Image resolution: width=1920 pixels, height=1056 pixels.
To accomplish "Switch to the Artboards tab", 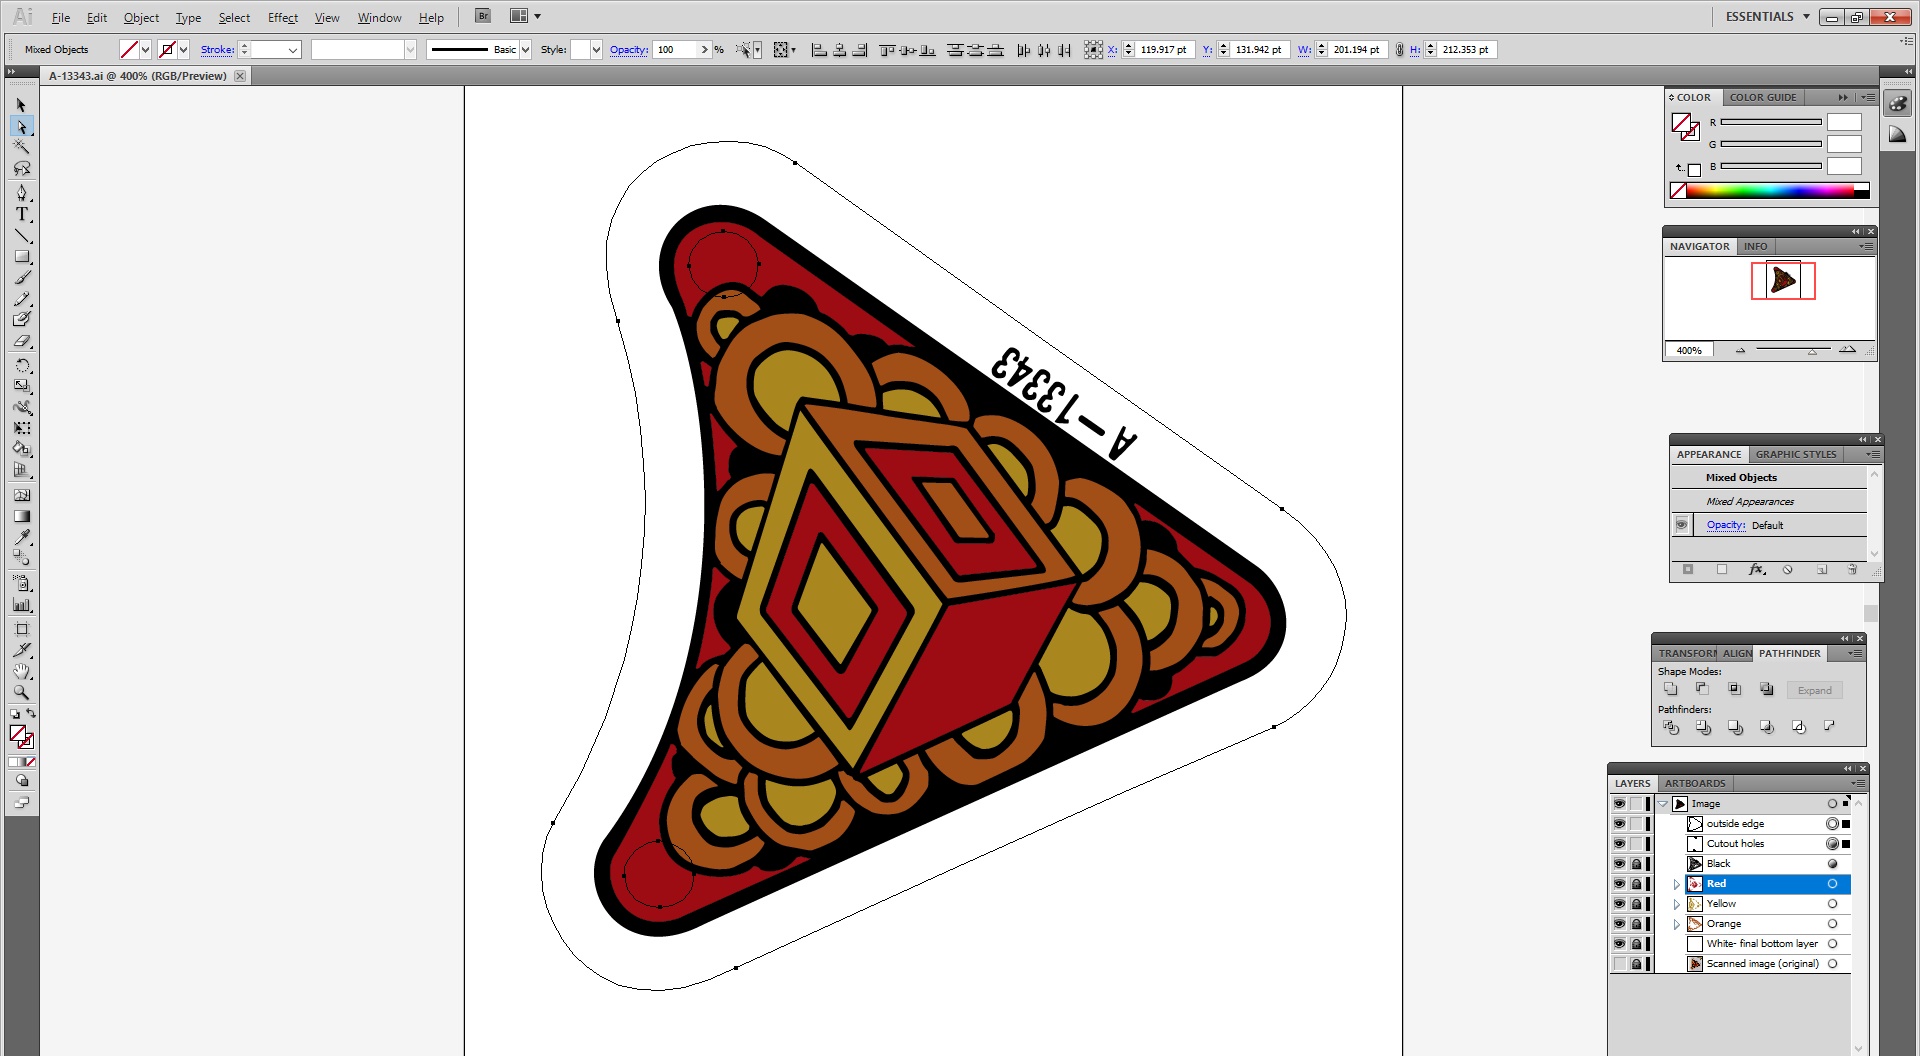I will point(1694,783).
